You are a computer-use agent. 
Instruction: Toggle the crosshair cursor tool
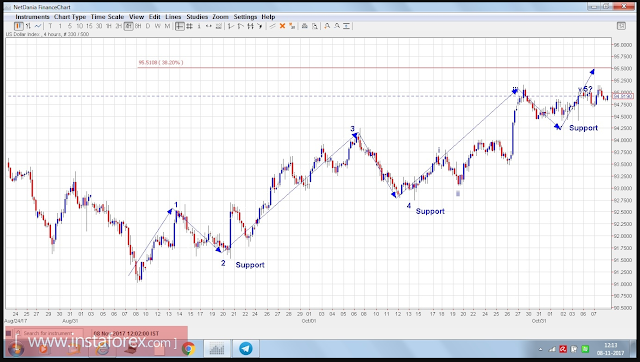pyautogui.click(x=180, y=26)
